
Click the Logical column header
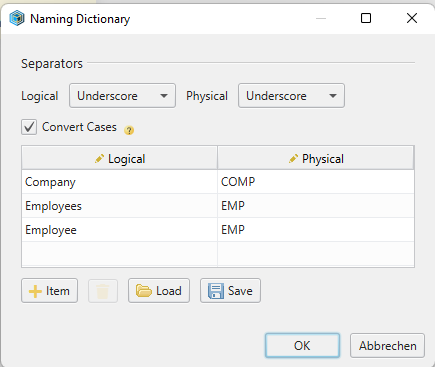[120, 159]
